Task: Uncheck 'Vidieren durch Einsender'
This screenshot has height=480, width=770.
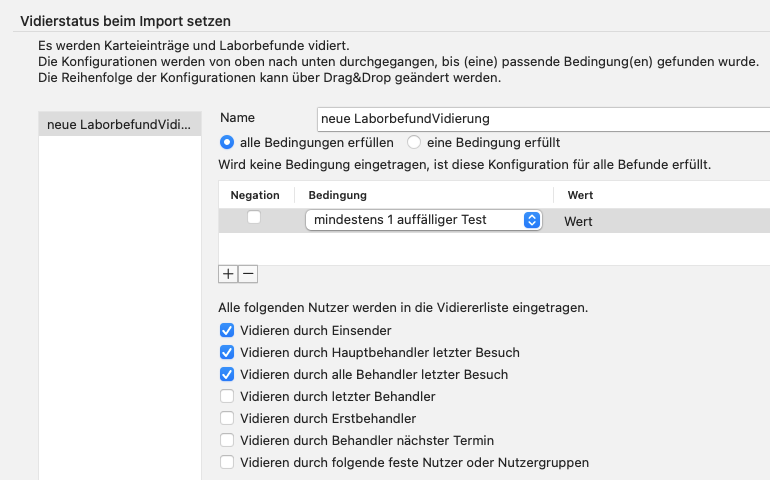Action: (x=227, y=331)
